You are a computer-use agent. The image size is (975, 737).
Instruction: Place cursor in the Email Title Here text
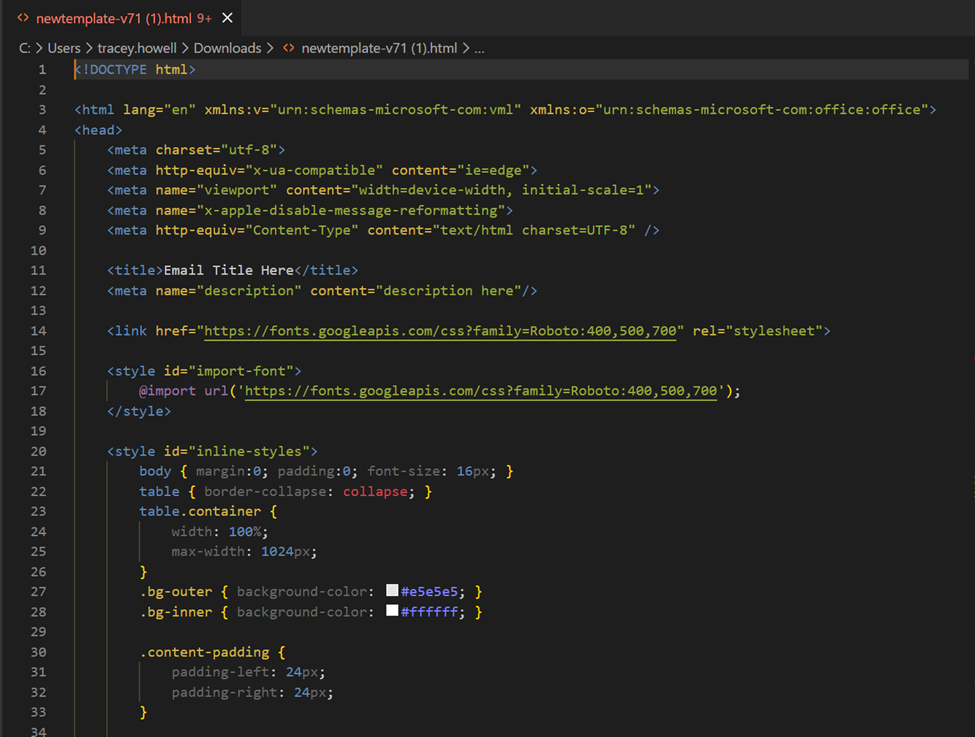228,270
